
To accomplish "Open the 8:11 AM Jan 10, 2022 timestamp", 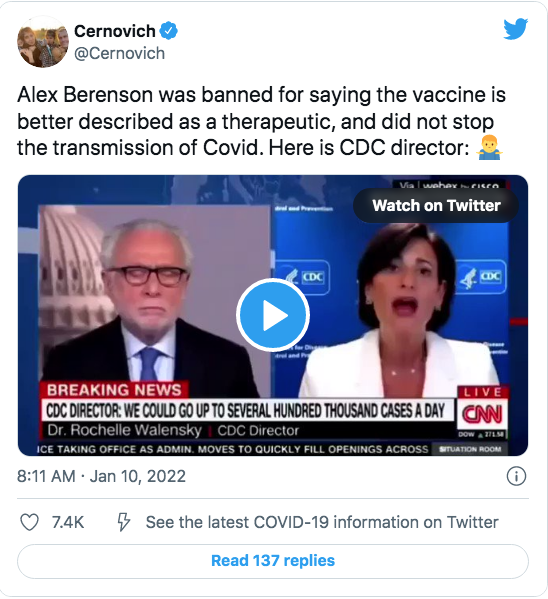I will tap(101, 476).
